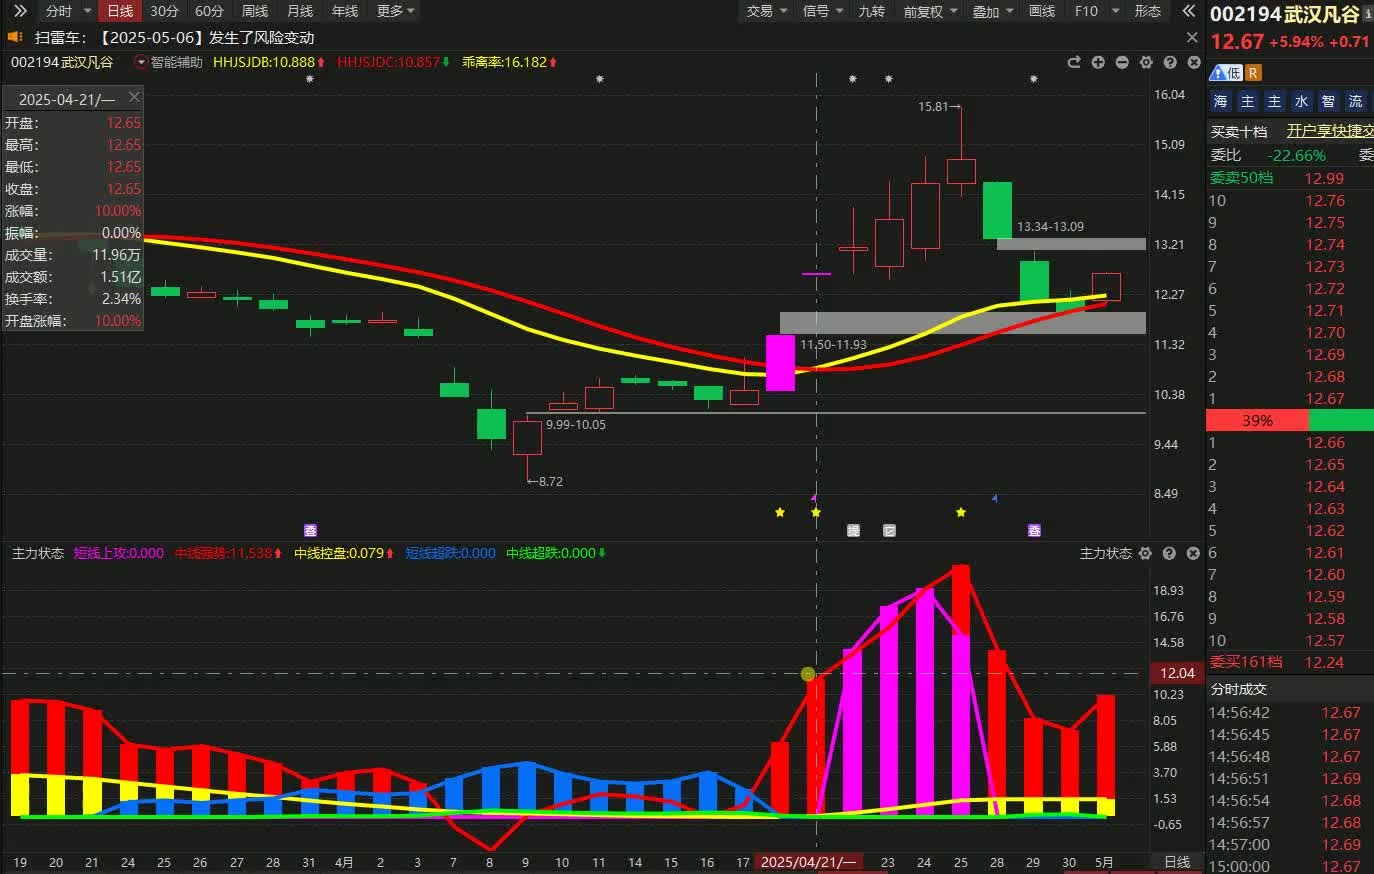Toggle the 九转 indicator on the chart
1374x874 pixels.
[871, 11]
